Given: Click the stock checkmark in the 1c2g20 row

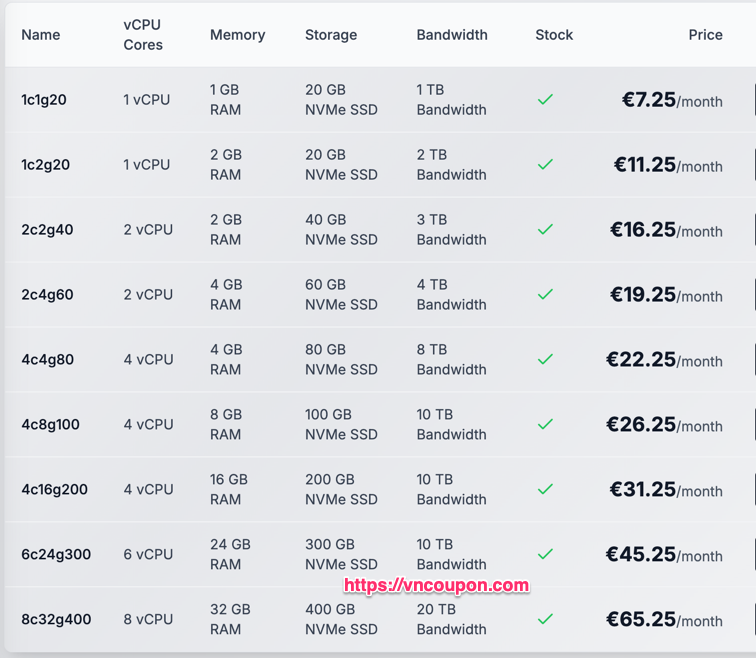Looking at the screenshot, I should 545,165.
